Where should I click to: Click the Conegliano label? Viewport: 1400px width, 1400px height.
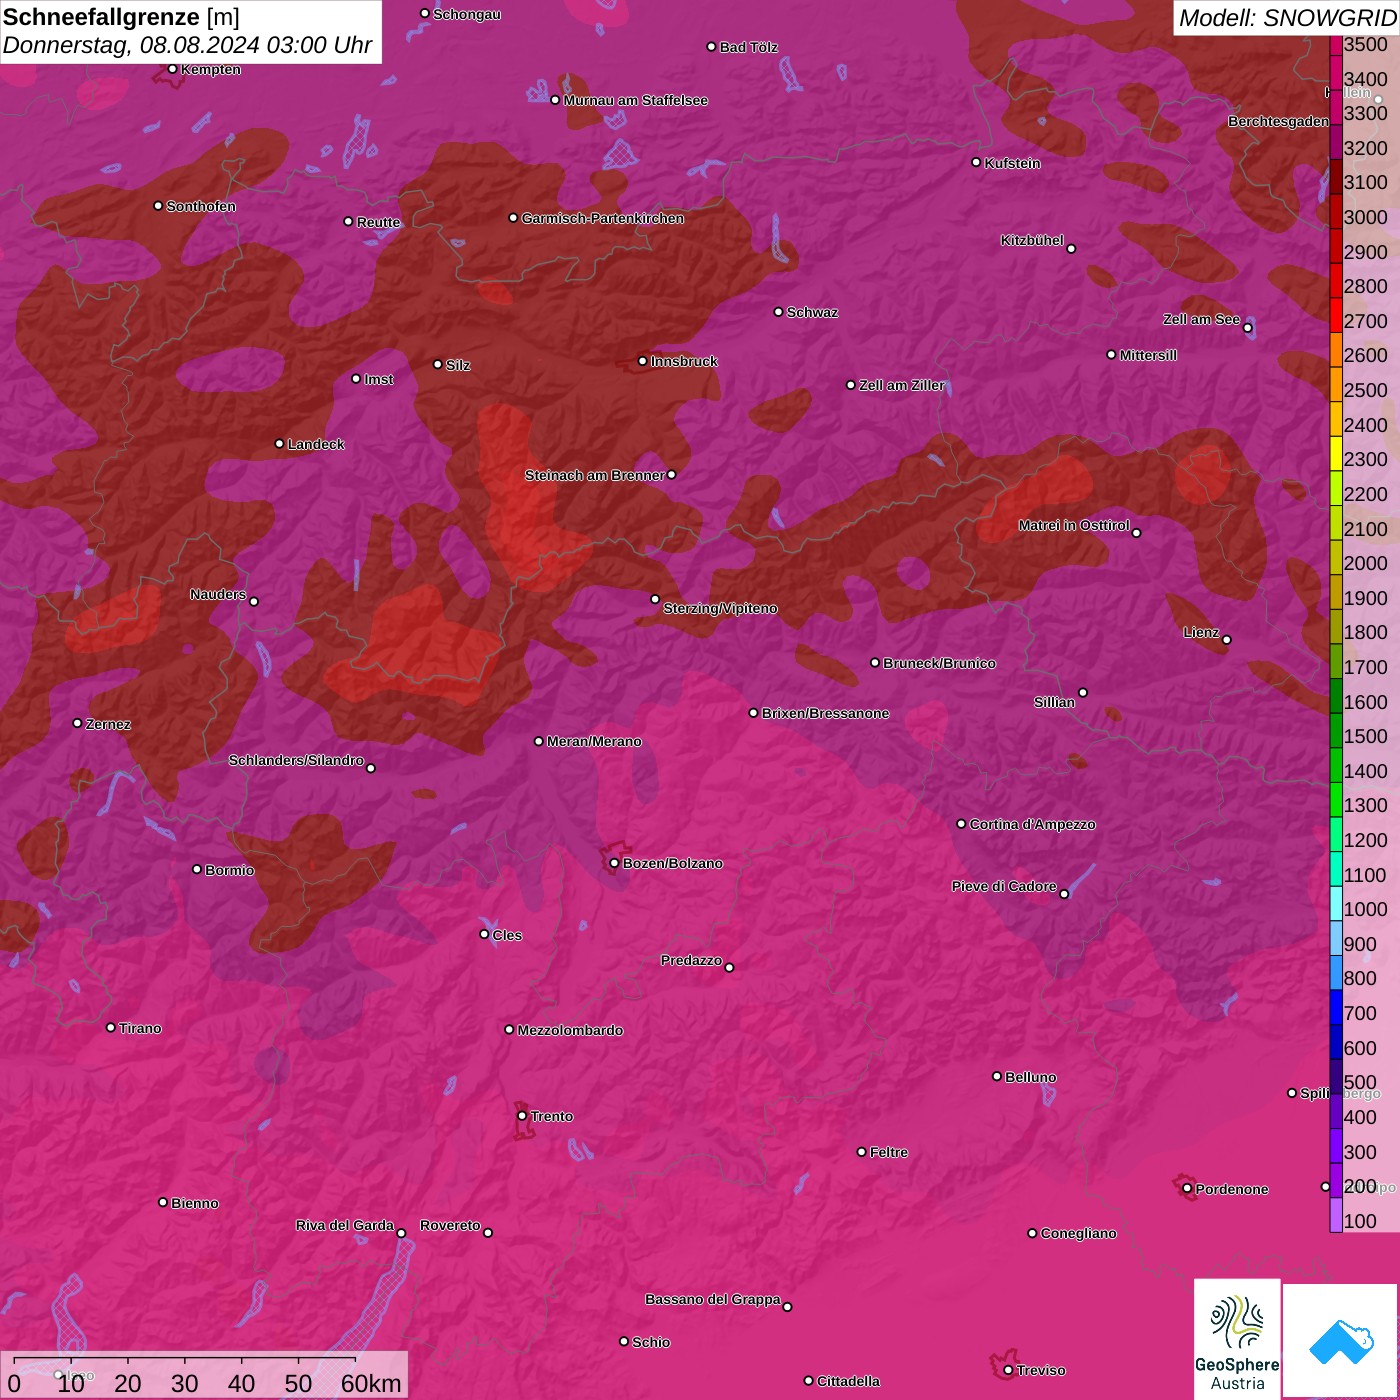click(1078, 1233)
